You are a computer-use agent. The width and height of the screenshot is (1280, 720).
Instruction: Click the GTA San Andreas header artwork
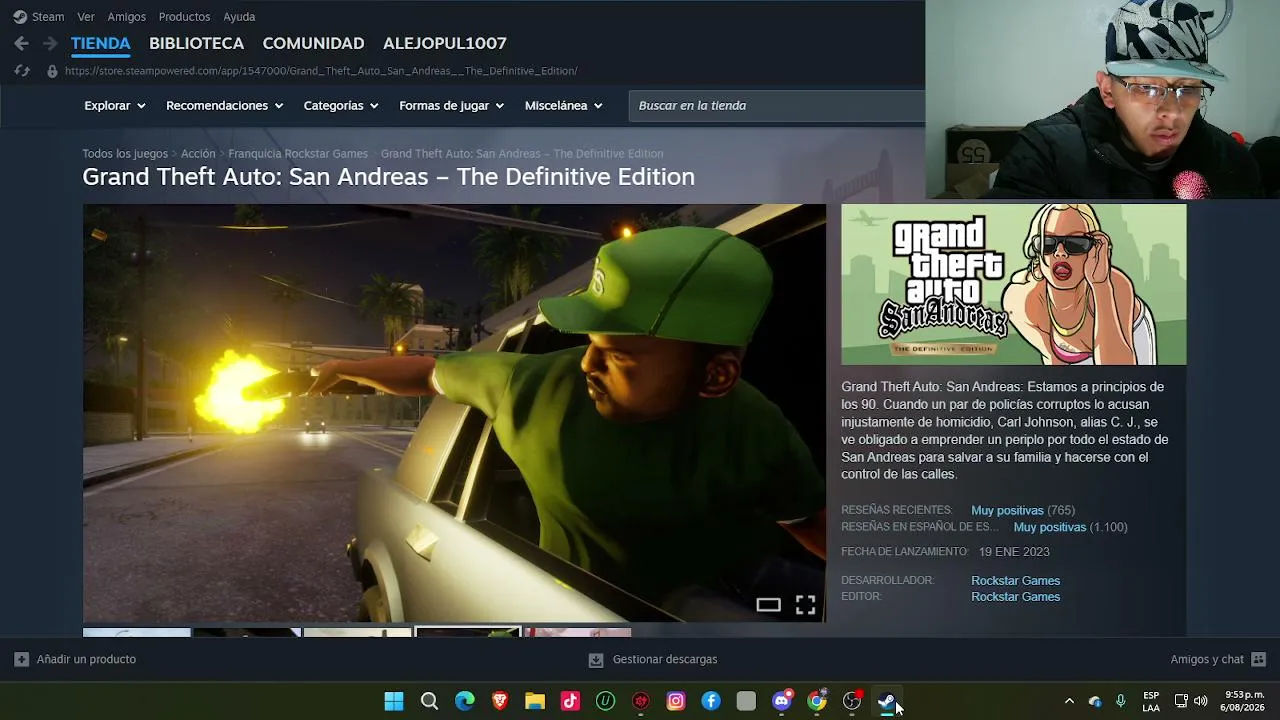click(1014, 285)
